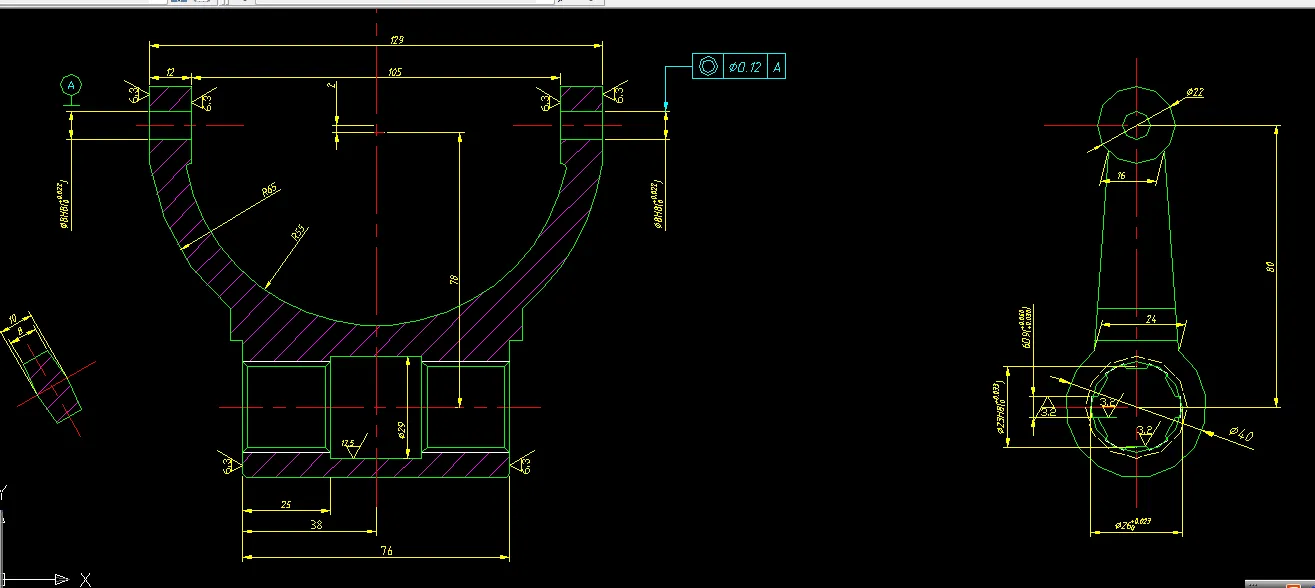Select the 76 dimension at the bottom
The image size is (1315, 588).
click(386, 550)
